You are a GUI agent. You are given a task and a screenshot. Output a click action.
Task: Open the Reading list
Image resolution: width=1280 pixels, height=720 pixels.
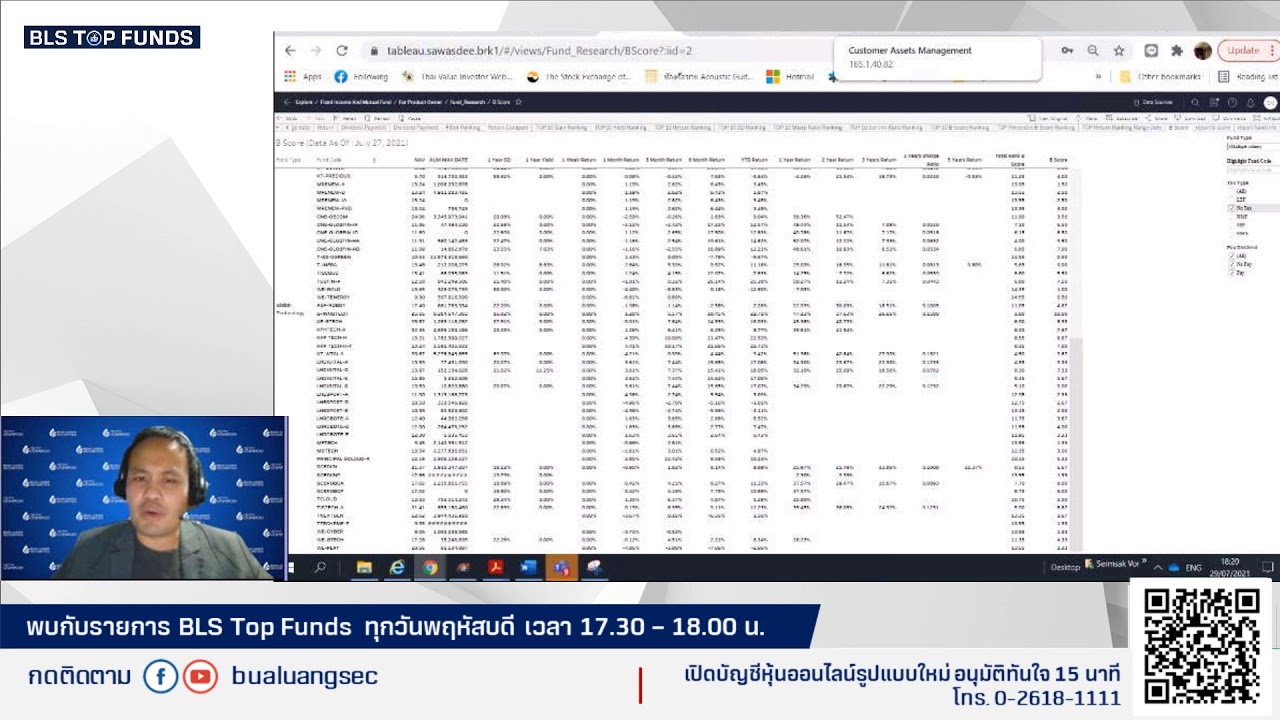coord(1247,76)
